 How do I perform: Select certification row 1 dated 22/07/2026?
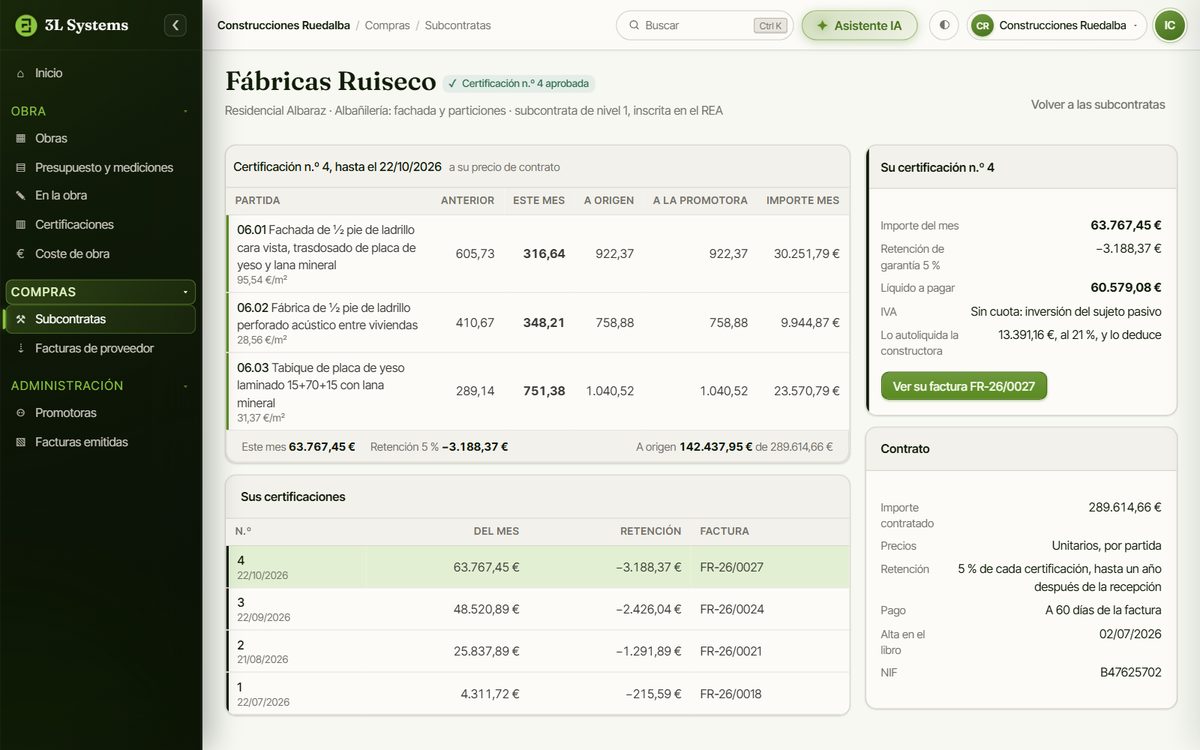[538, 693]
